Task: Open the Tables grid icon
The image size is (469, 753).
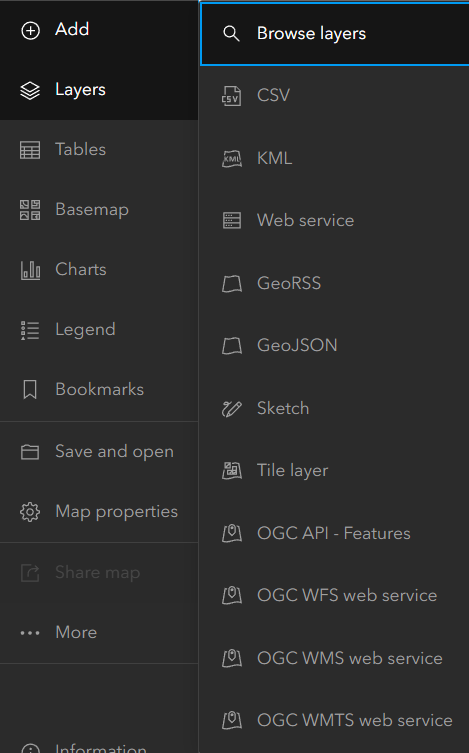Action: pyautogui.click(x=30, y=150)
